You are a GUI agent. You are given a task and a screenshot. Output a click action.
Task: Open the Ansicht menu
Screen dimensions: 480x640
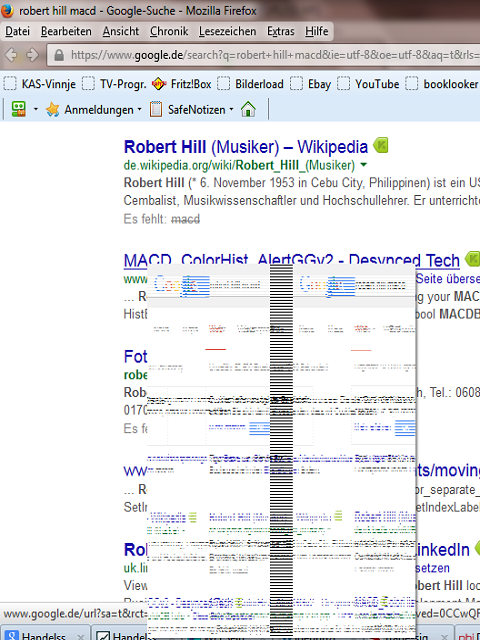click(x=120, y=31)
